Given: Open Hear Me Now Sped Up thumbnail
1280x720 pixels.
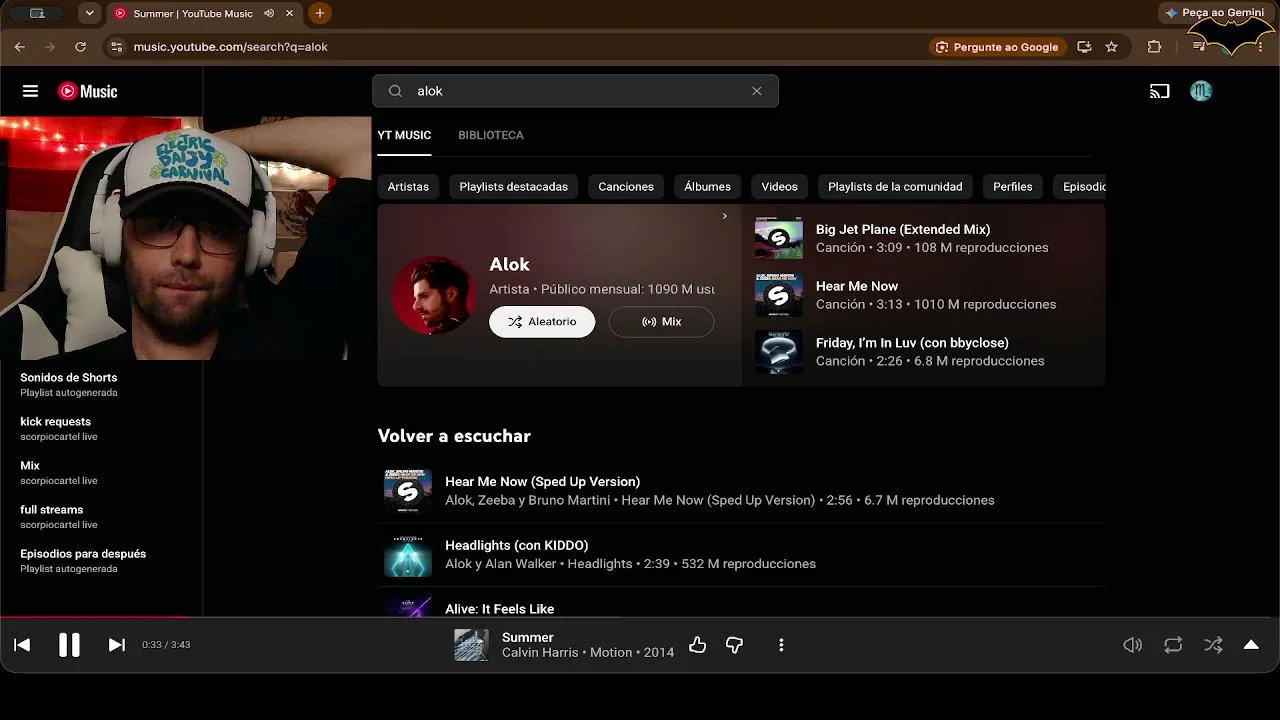Looking at the screenshot, I should (x=408, y=491).
